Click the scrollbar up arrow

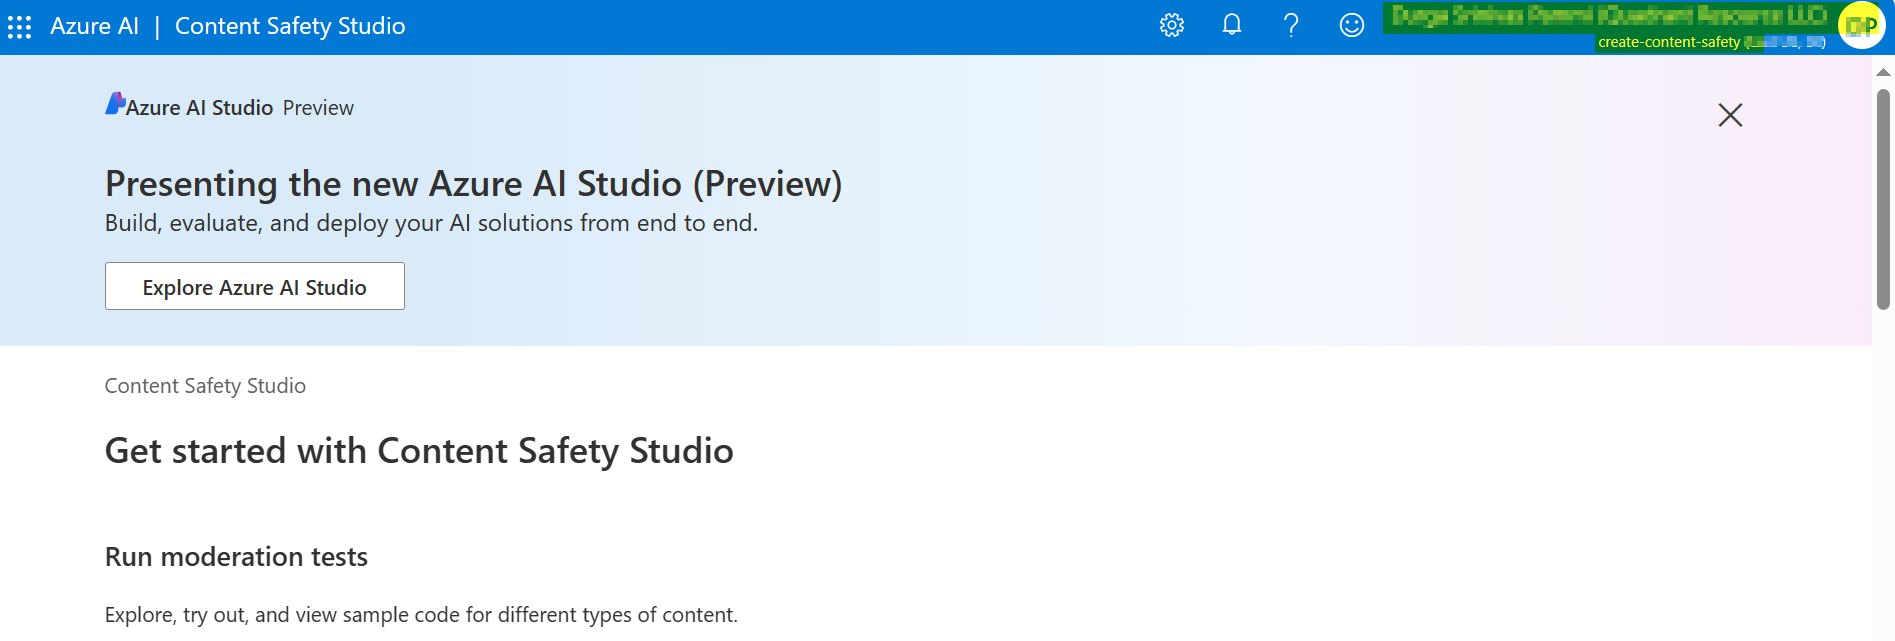click(1883, 72)
